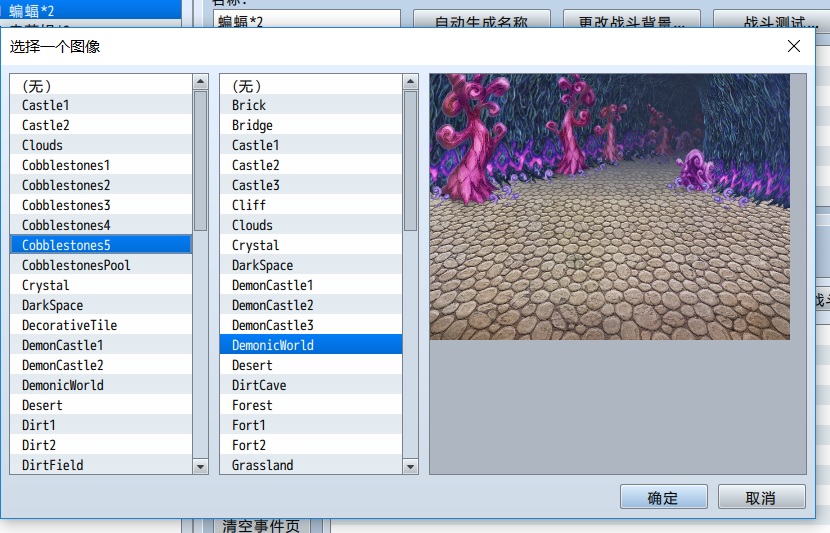The width and height of the screenshot is (830, 533).
Task: Select Brick in the right list
Action: (311, 105)
